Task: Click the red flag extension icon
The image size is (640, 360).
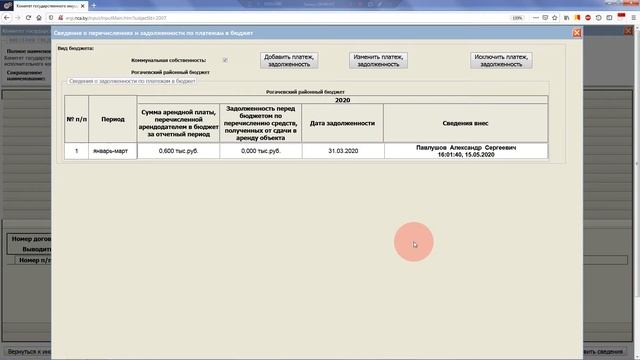Action: pos(621,17)
